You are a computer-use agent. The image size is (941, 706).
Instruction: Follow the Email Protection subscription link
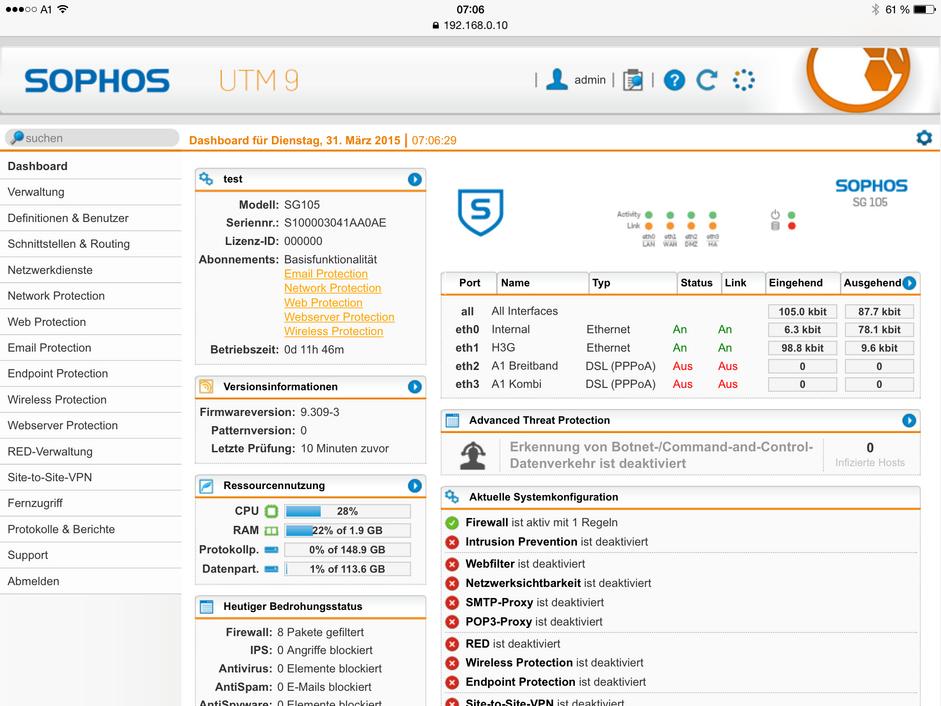point(326,274)
